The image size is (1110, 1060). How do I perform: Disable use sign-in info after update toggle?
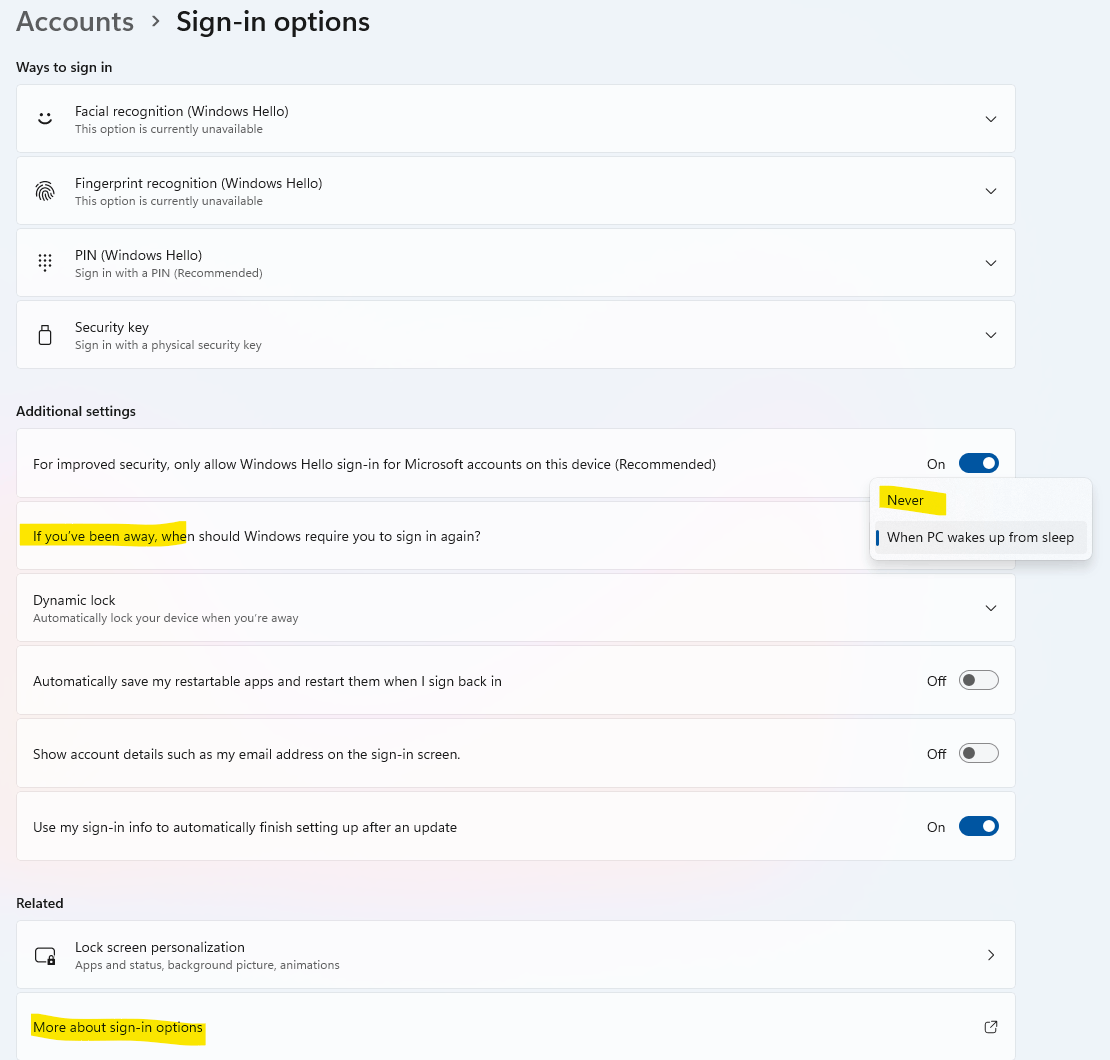click(978, 826)
